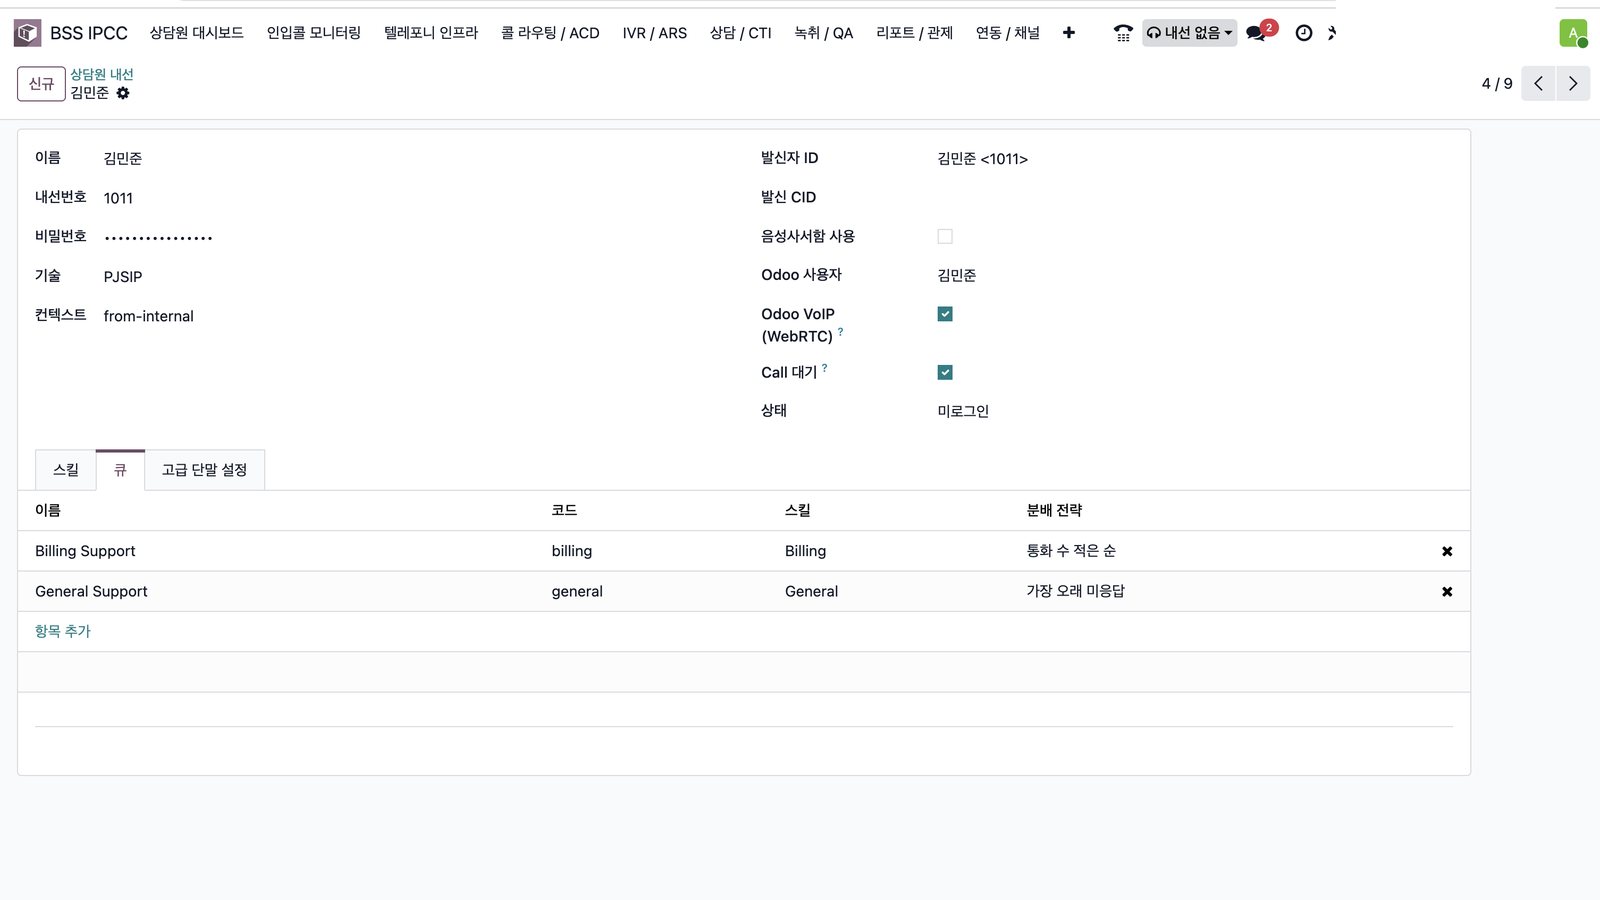Uncheck the Odoo VoIP (WebRTC) checkbox

945,314
